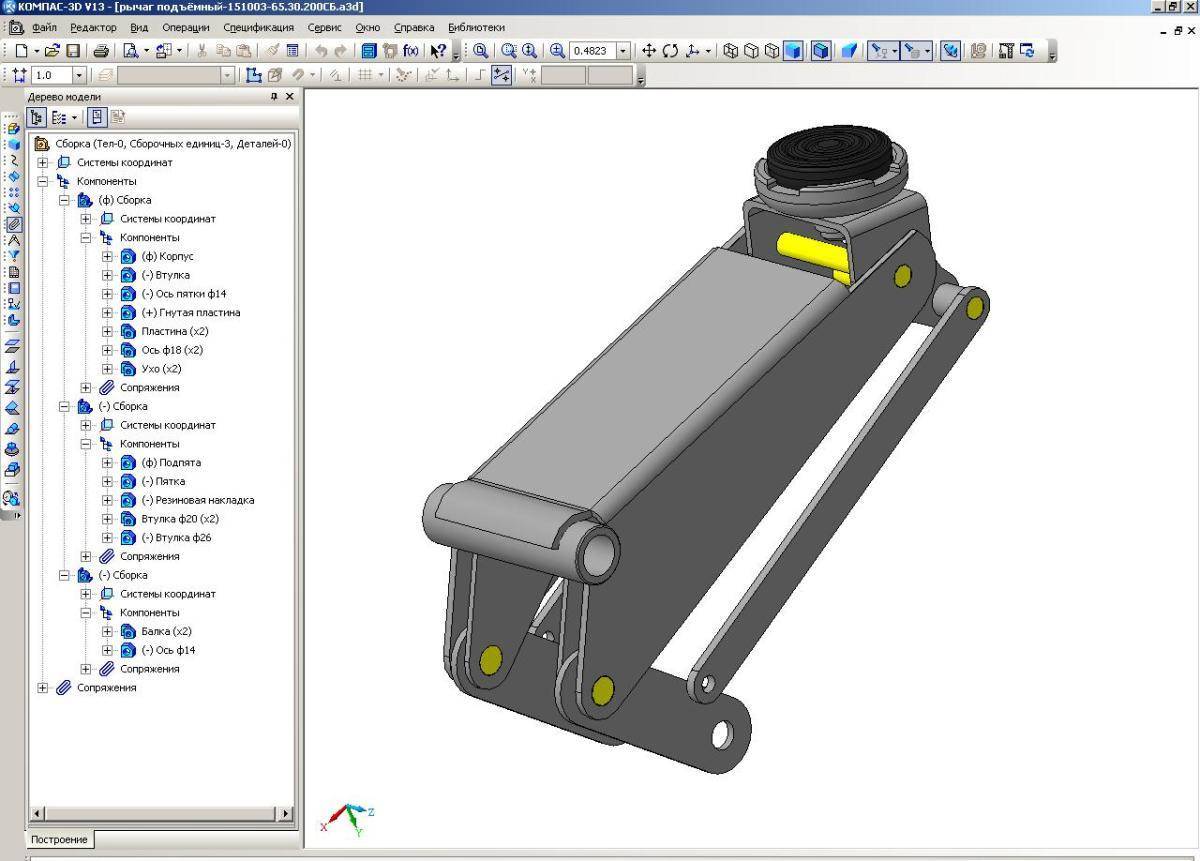The image size is (1200, 861).
Task: Expand the top-level Системы координат node
Action: 42,162
